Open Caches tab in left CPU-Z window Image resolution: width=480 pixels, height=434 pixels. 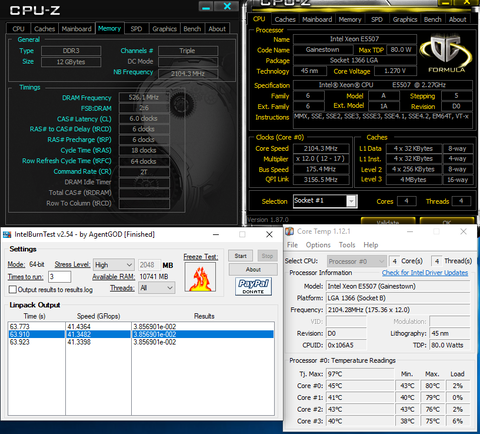pyautogui.click(x=44, y=29)
